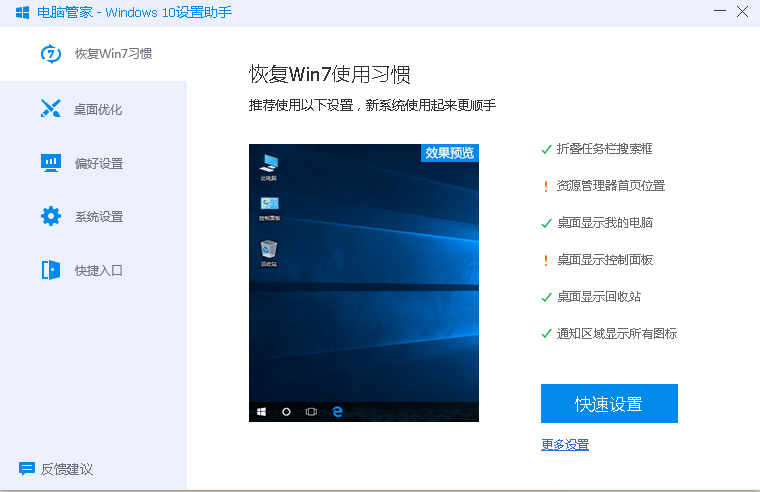Screen dimensions: 760x492
Task: Toggle the 通知区域显示所有图标 checkmark
Action: tap(546, 333)
